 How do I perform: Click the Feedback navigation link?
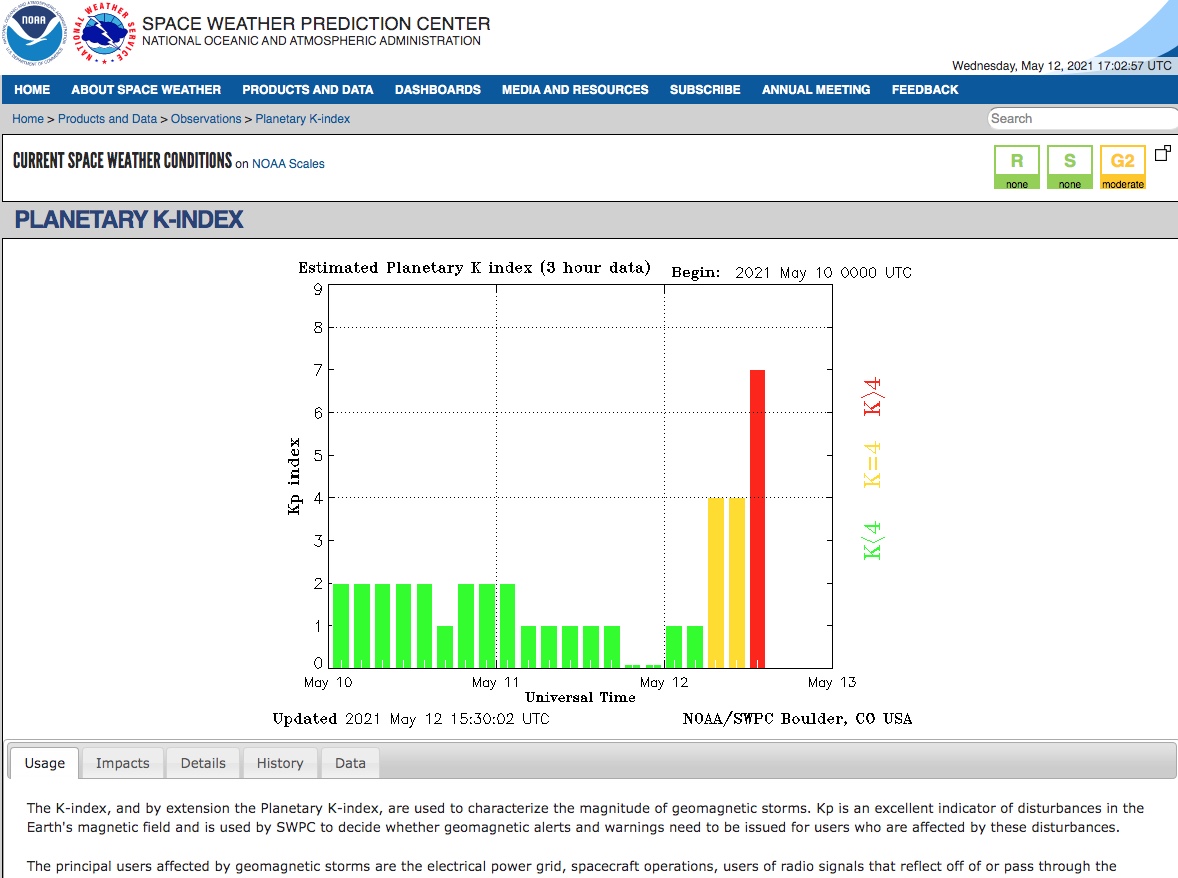(925, 90)
